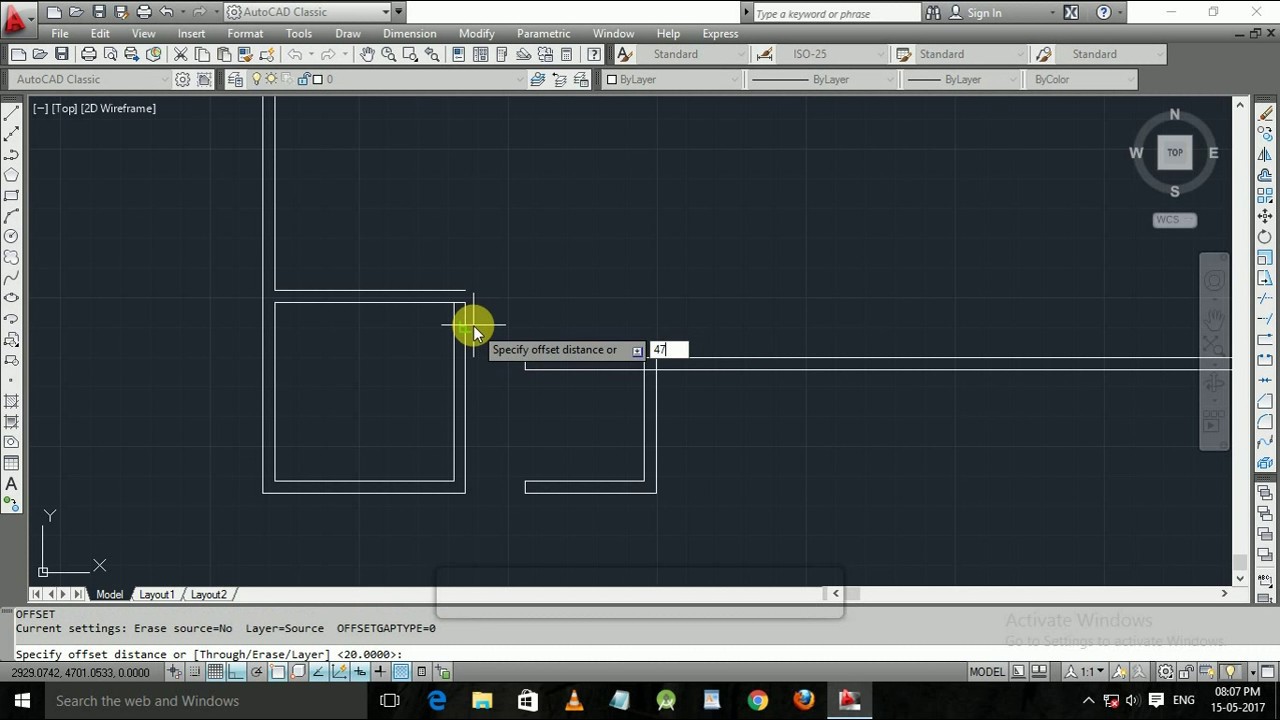The image size is (1280, 720).
Task: Click the TOP face of the ViewCube
Action: point(1175,153)
